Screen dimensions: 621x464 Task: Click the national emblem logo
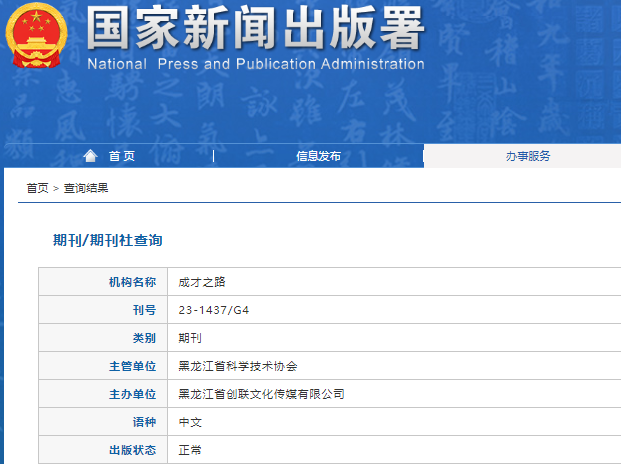36,36
